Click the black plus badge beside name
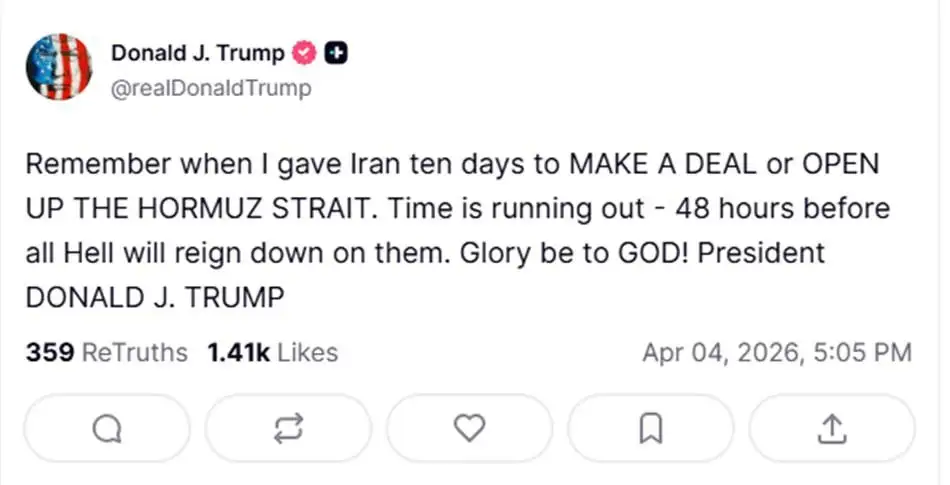The image size is (950, 485). point(337,54)
